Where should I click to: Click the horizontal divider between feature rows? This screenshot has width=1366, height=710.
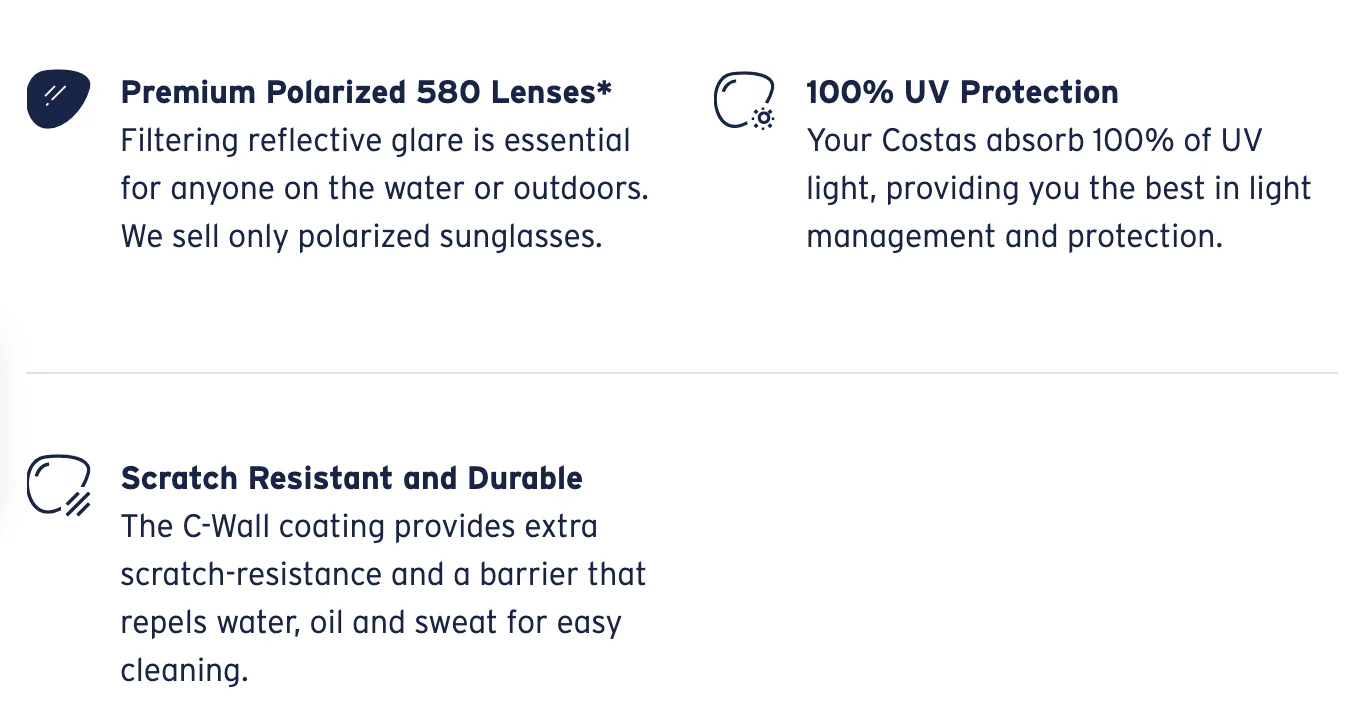point(682,373)
